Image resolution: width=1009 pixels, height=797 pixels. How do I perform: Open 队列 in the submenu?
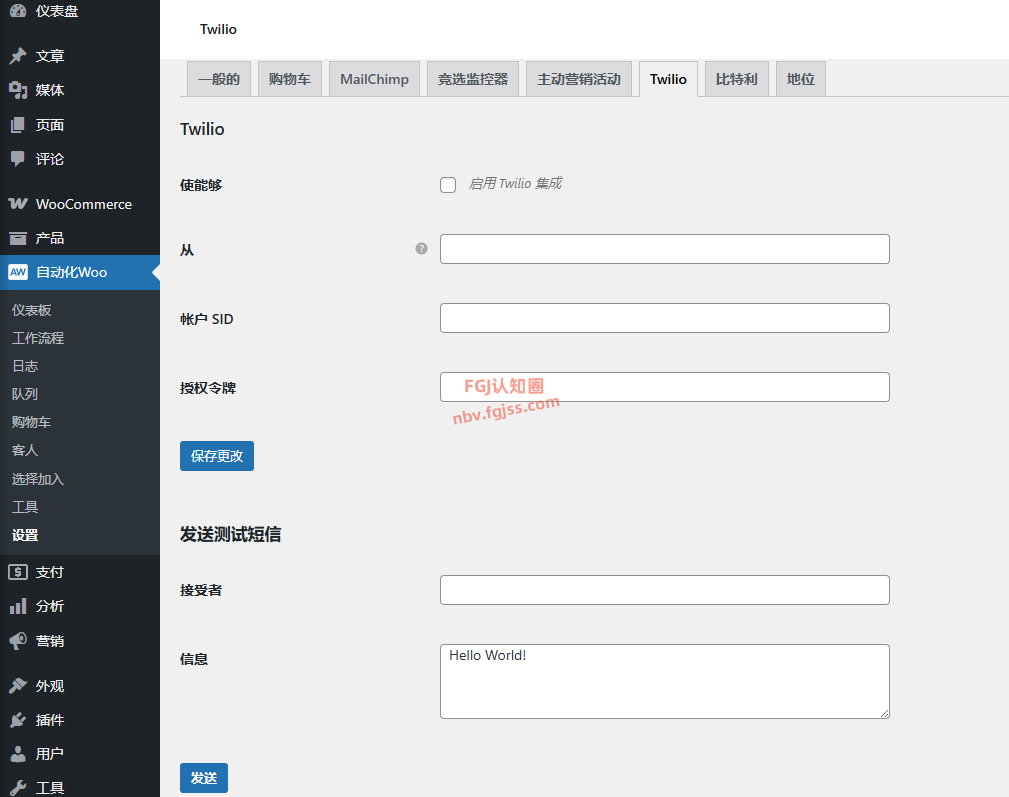coord(25,394)
